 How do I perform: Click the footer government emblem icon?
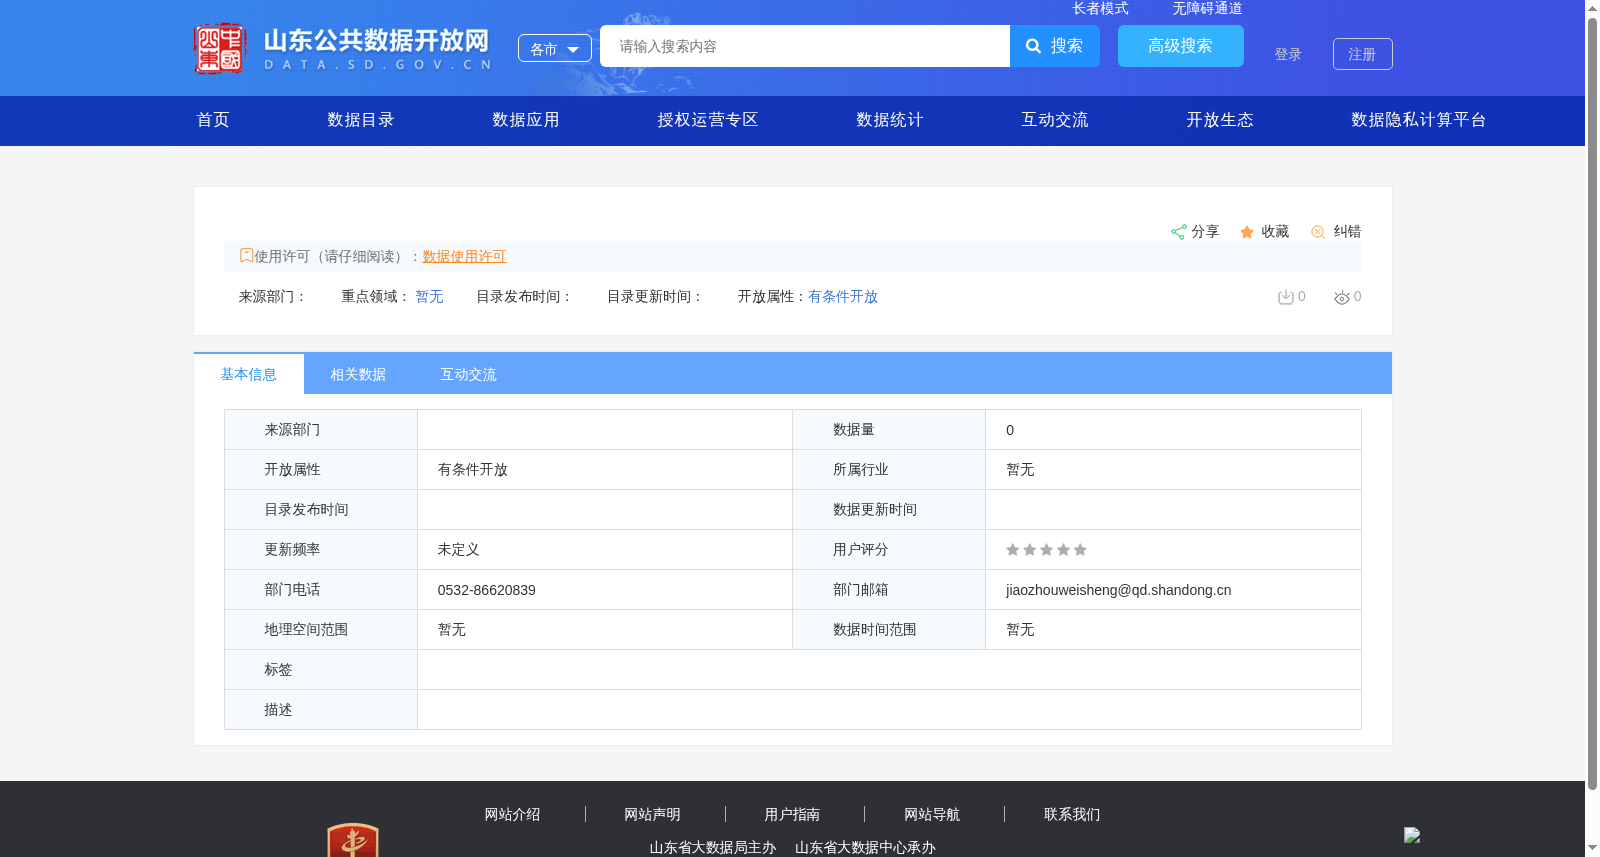coord(352,840)
